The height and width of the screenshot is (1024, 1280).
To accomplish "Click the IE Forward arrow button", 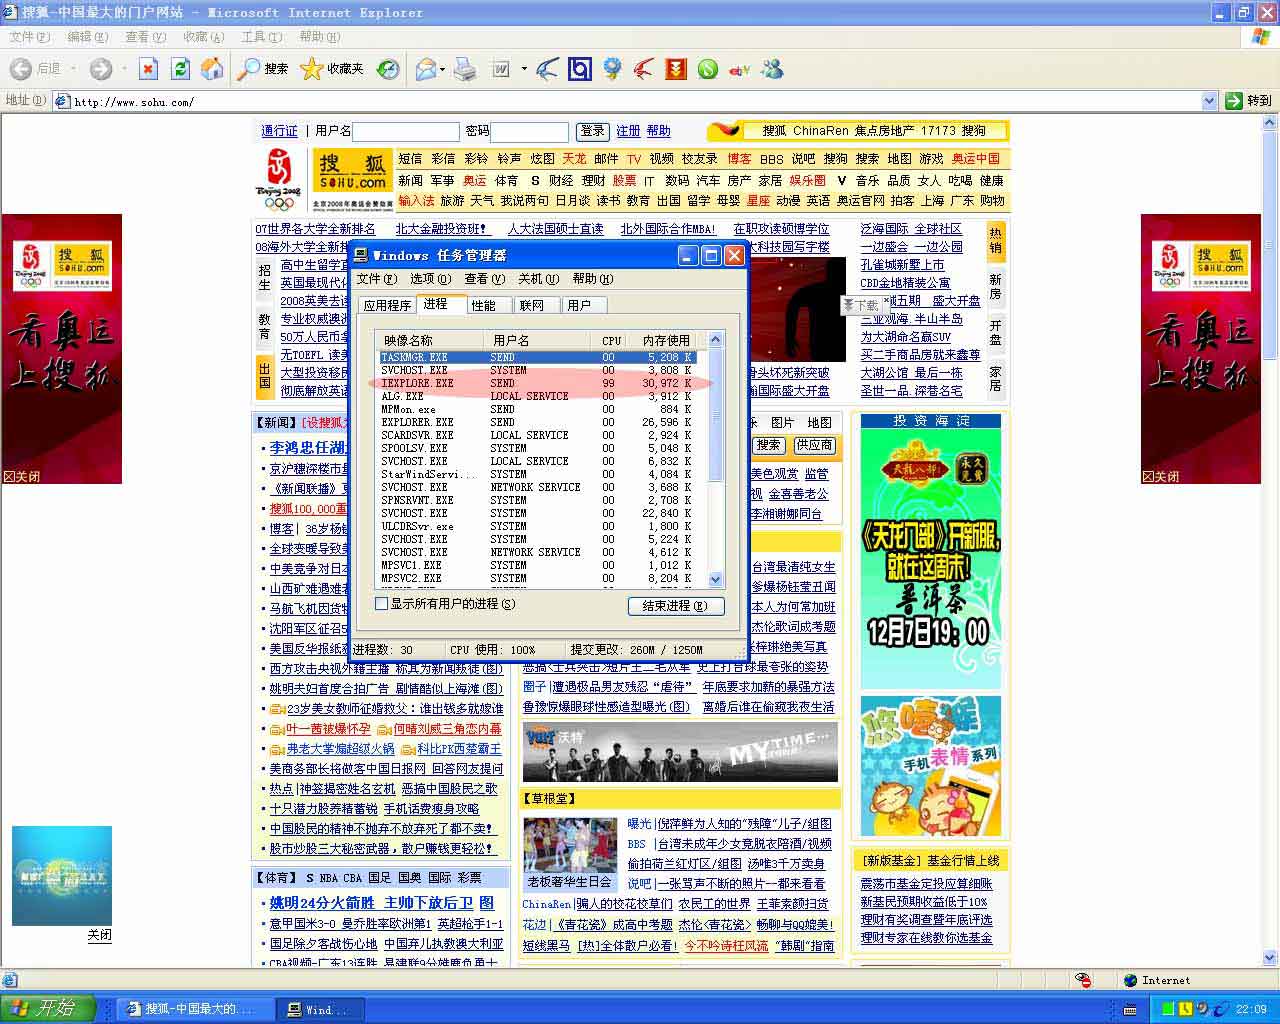I will pos(101,69).
